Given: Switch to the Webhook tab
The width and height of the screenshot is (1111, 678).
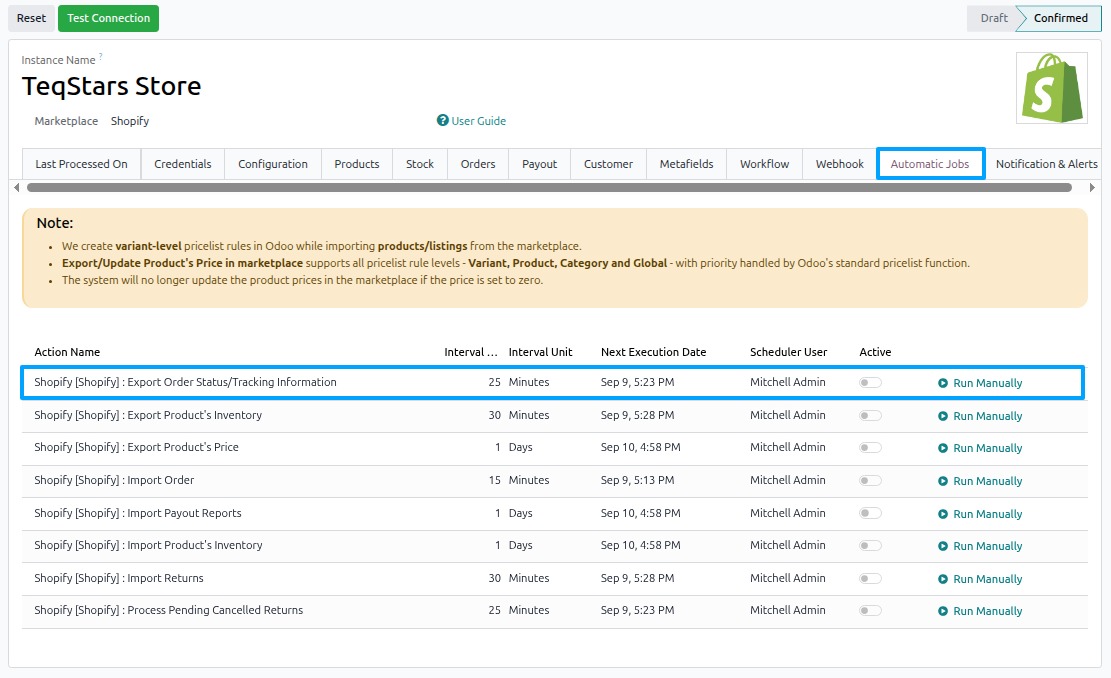Looking at the screenshot, I should (840, 164).
